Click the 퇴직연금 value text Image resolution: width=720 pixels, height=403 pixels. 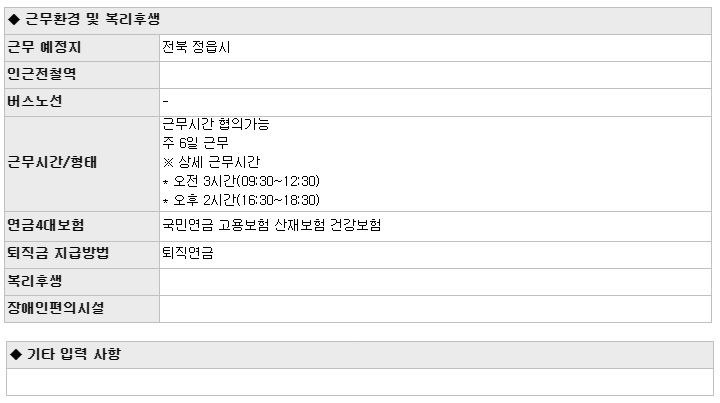188,253
